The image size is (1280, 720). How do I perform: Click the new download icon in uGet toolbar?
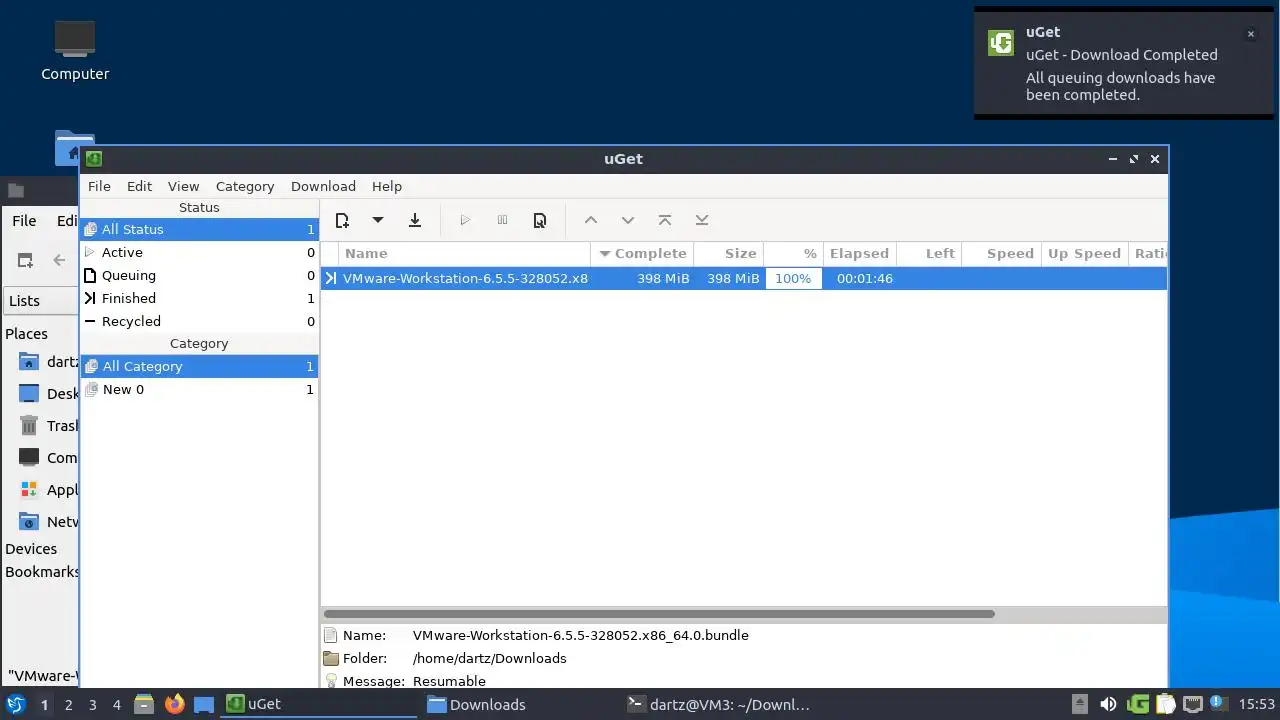click(342, 220)
